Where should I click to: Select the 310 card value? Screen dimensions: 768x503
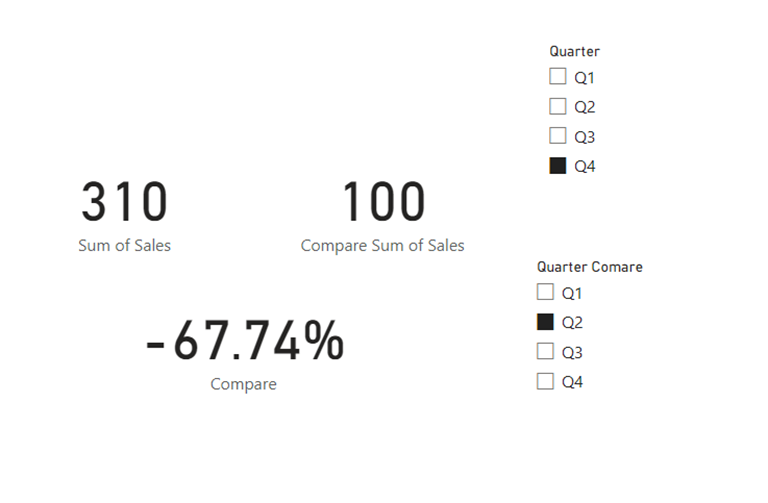pos(124,202)
